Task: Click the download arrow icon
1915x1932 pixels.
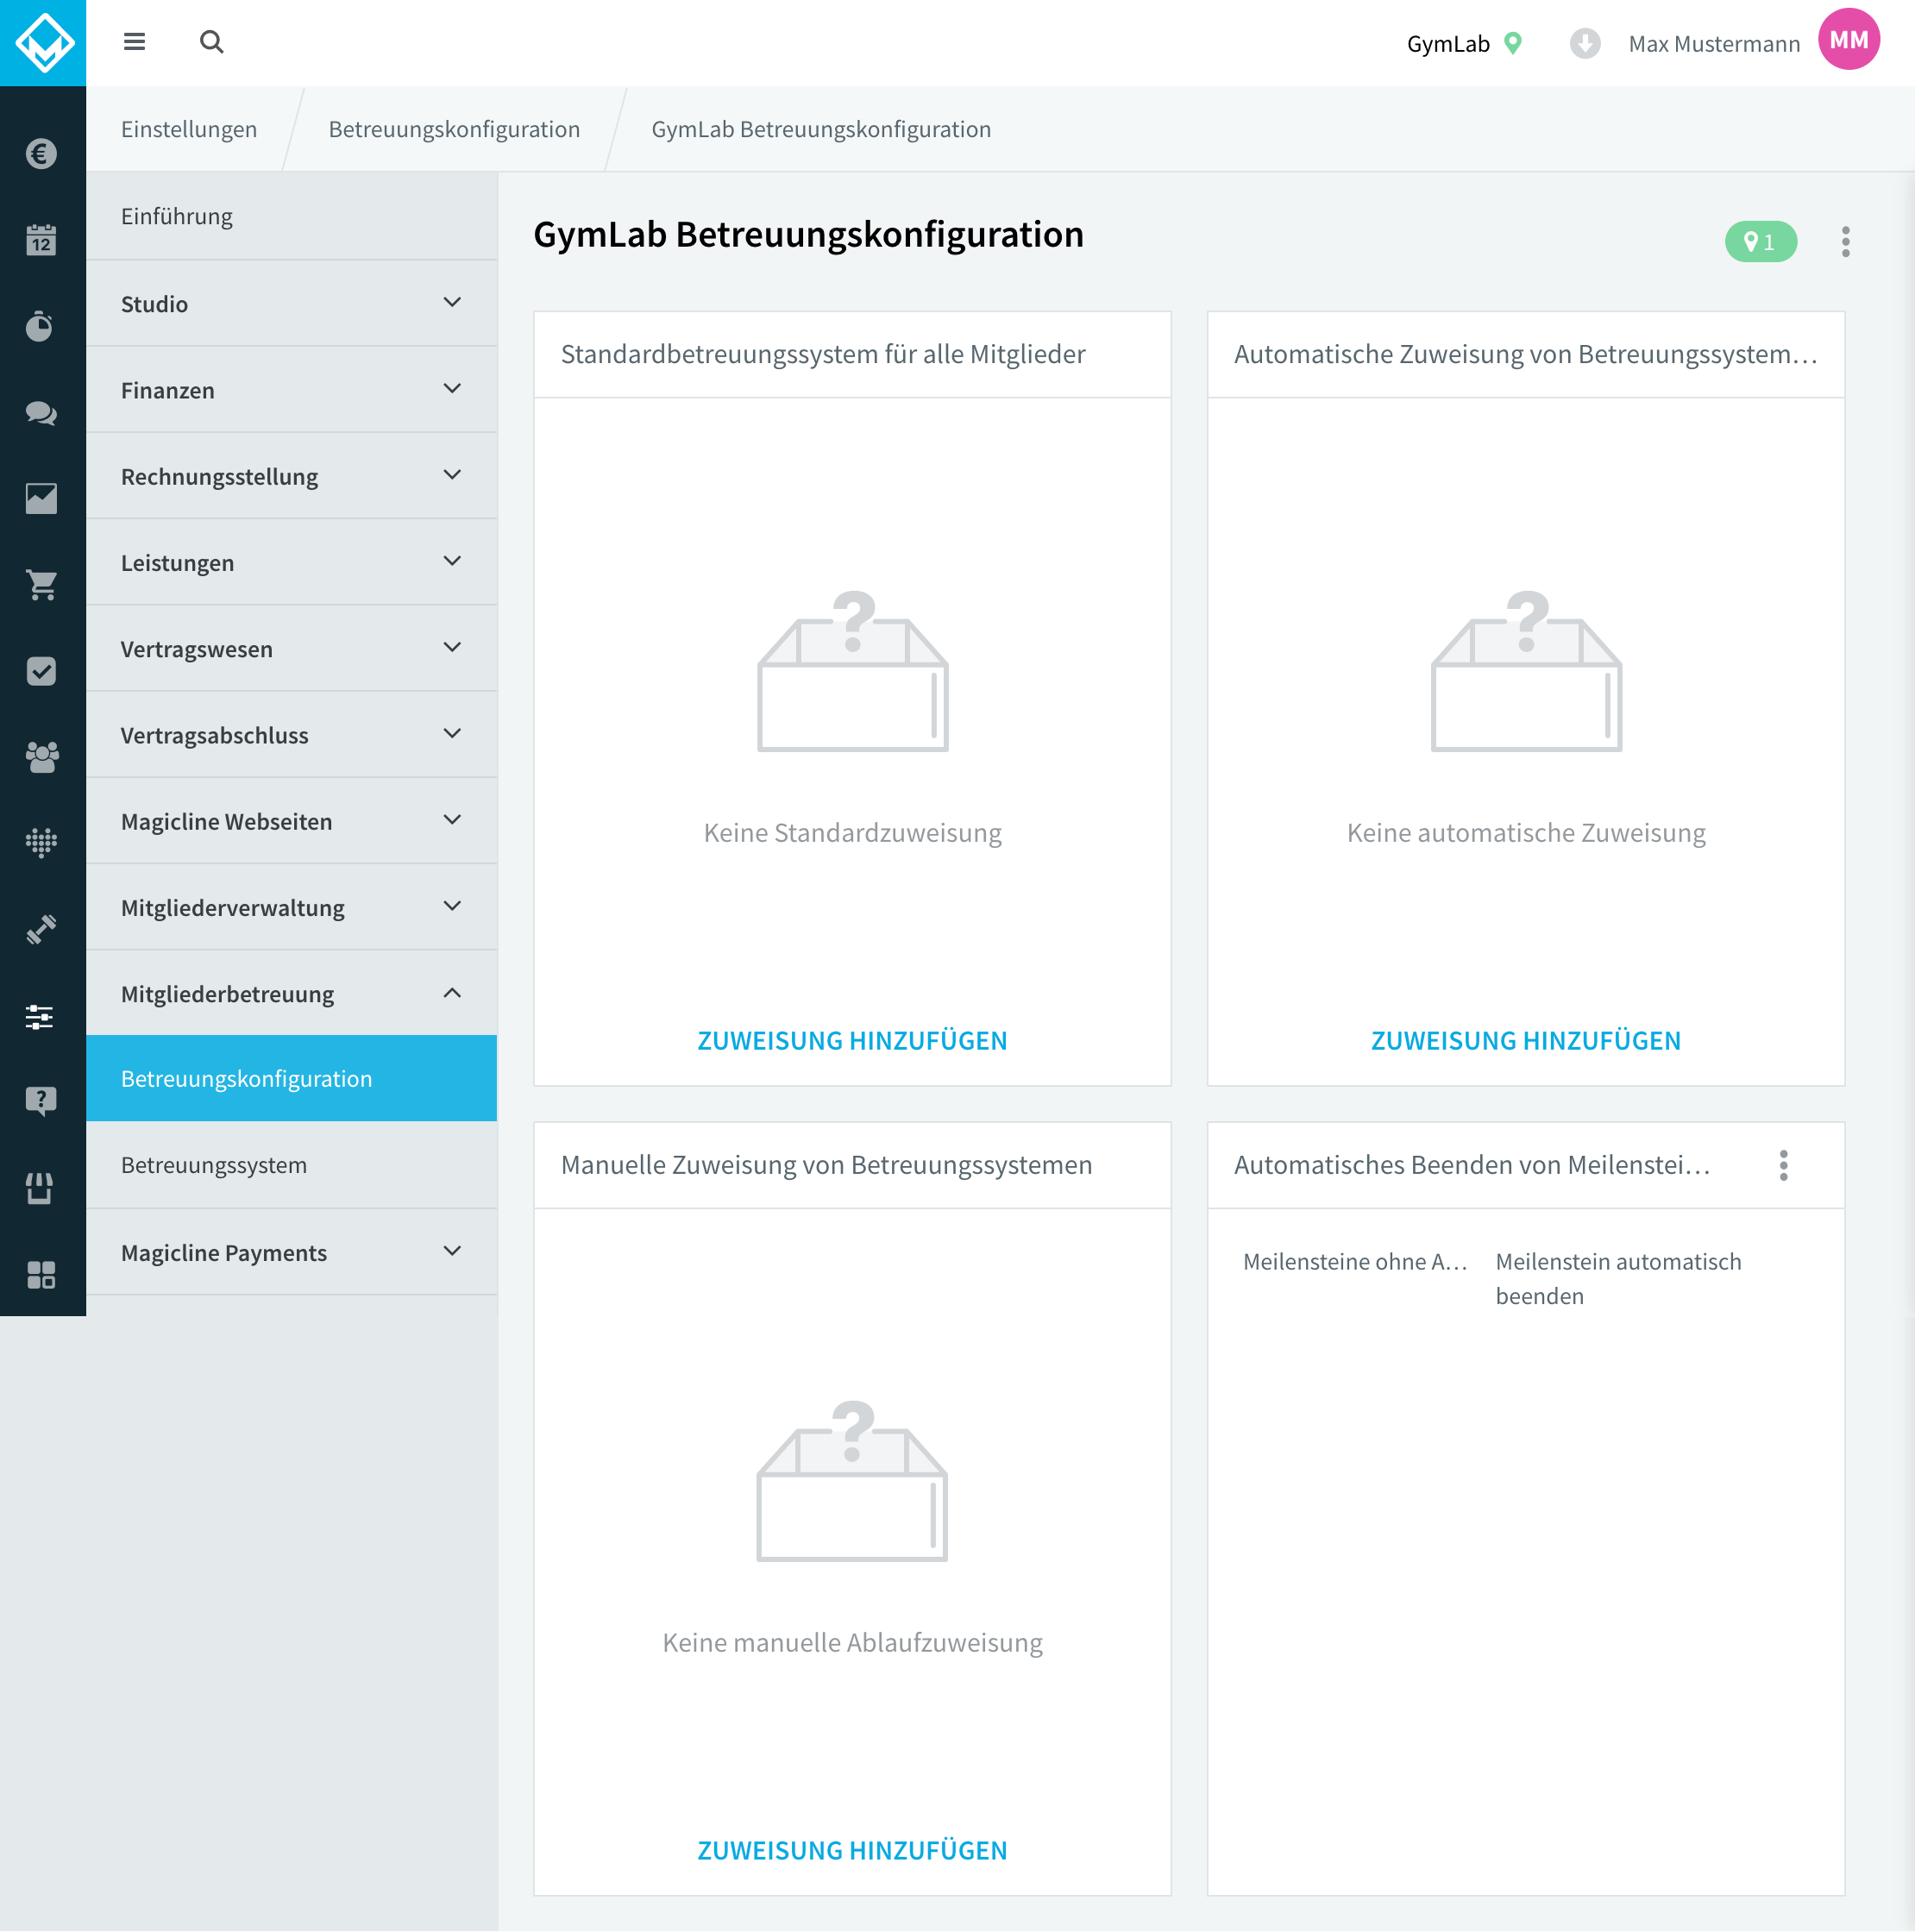Action: click(1584, 43)
